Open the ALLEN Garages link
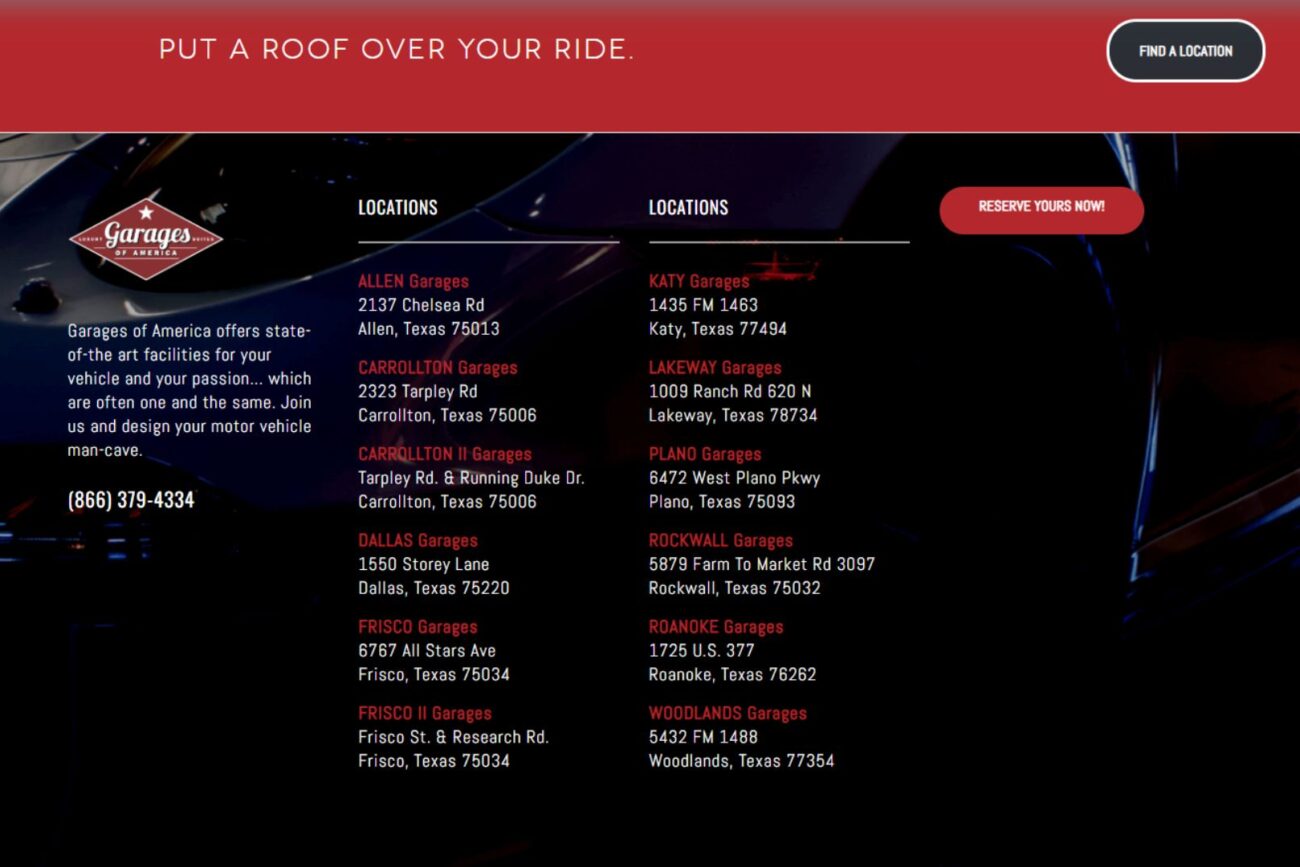The image size is (1300, 867). [x=413, y=282]
